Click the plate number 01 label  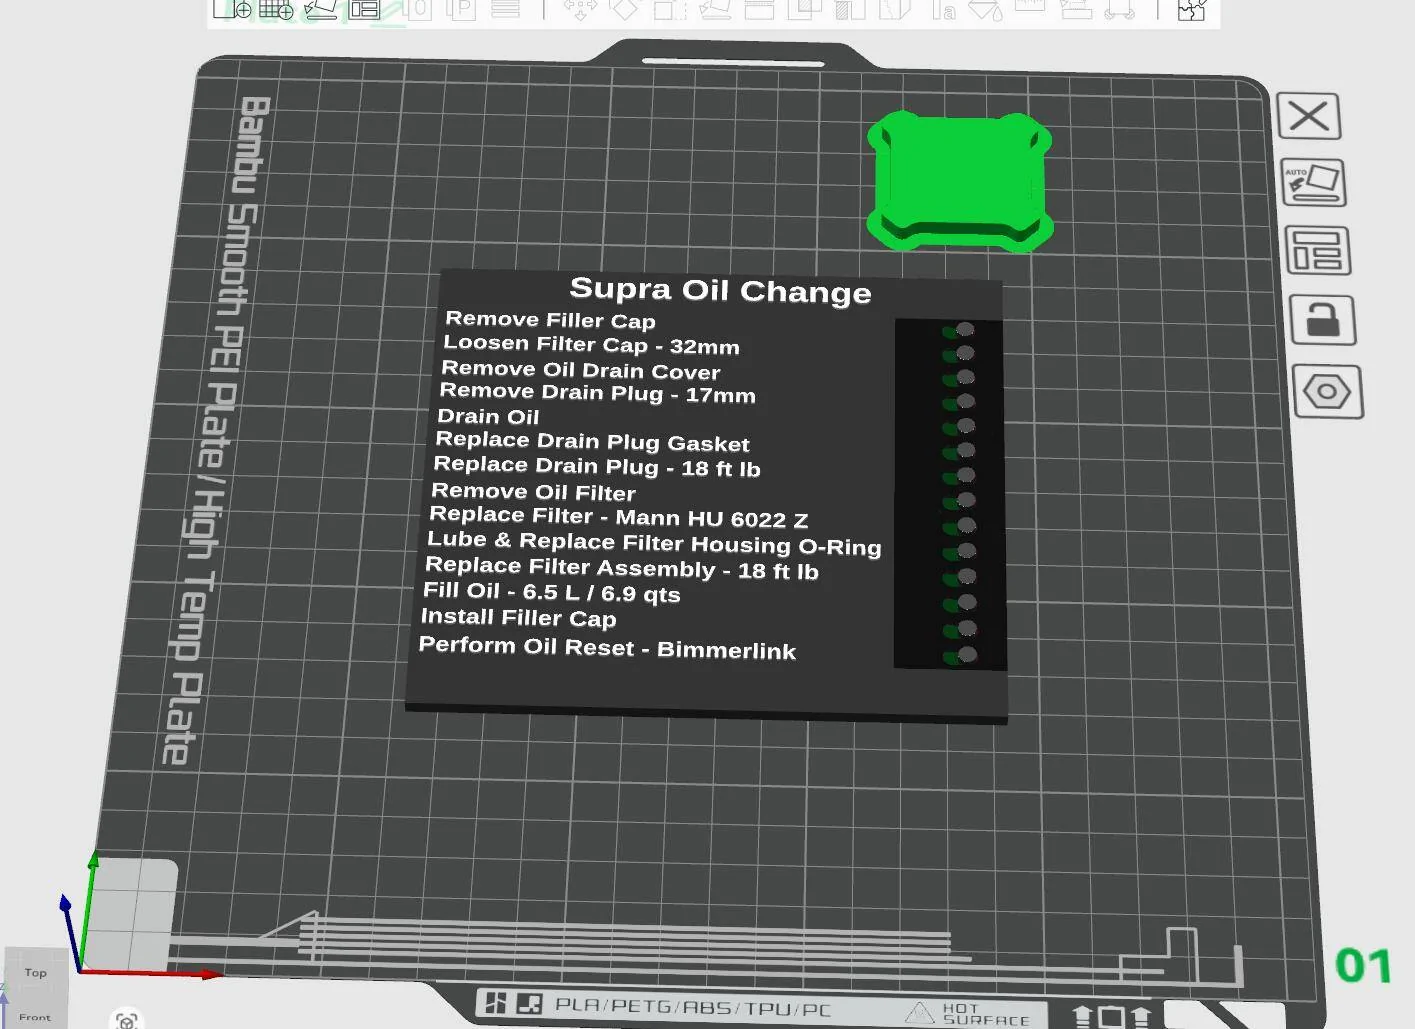(1363, 966)
